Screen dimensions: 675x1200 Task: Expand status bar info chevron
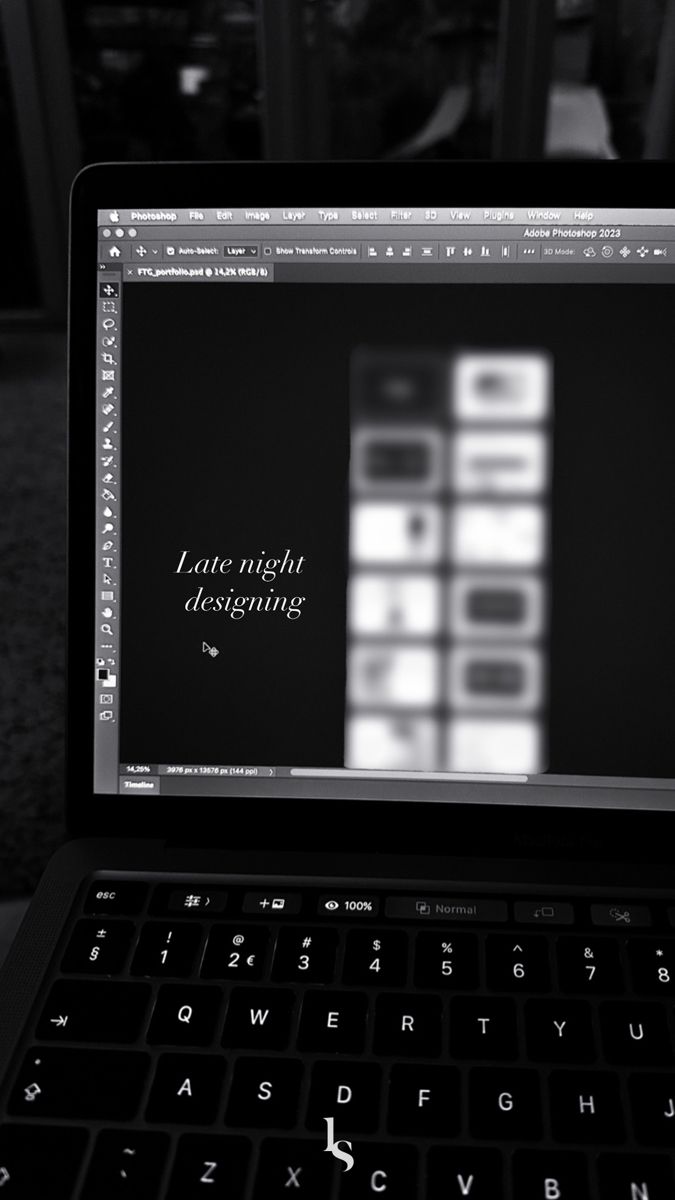pyautogui.click(x=272, y=771)
